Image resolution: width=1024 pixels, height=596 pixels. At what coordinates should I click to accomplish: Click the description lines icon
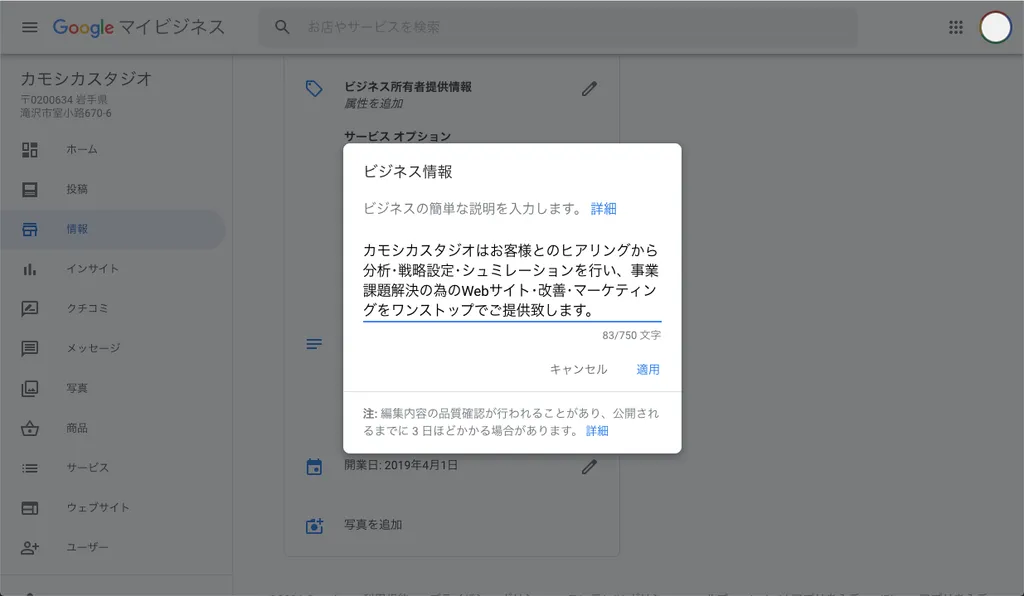pyautogui.click(x=314, y=344)
